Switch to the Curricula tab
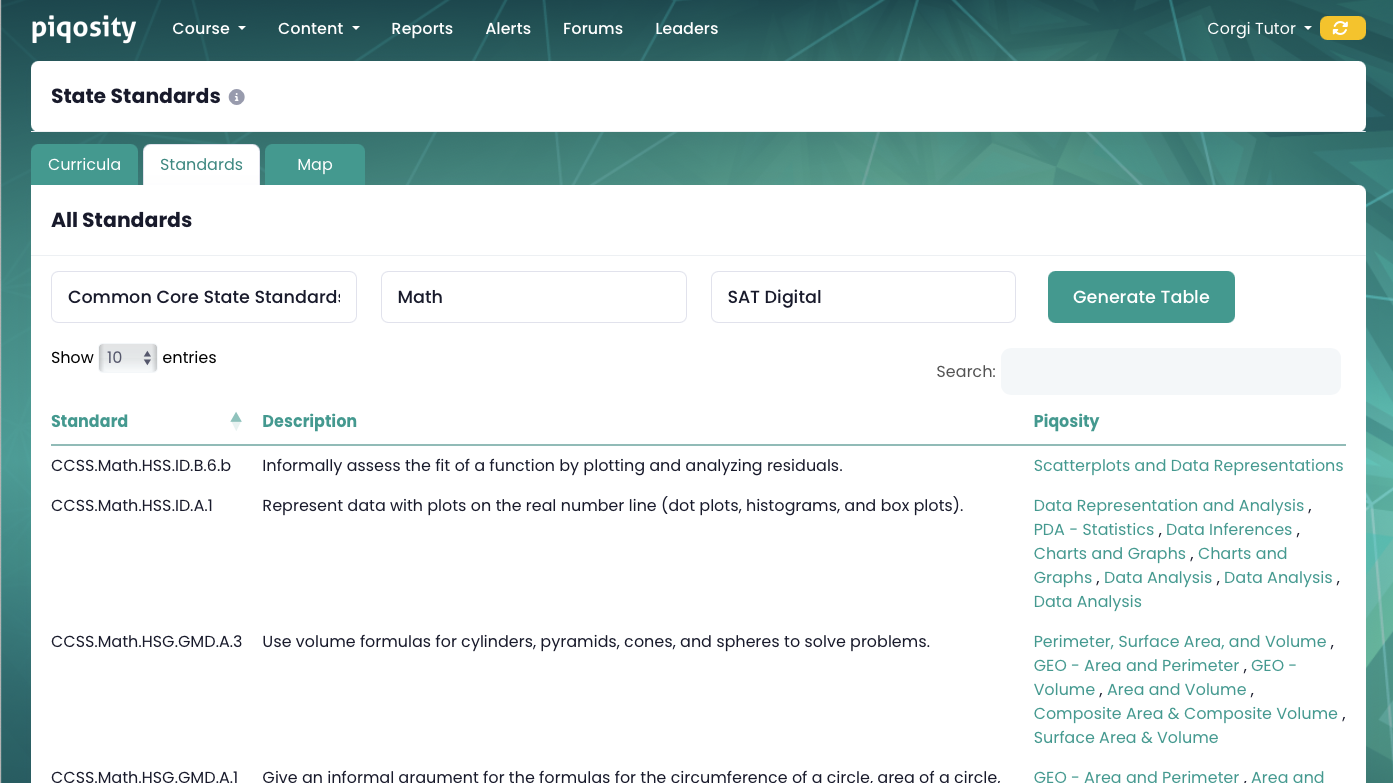This screenshot has width=1393, height=783. point(85,165)
